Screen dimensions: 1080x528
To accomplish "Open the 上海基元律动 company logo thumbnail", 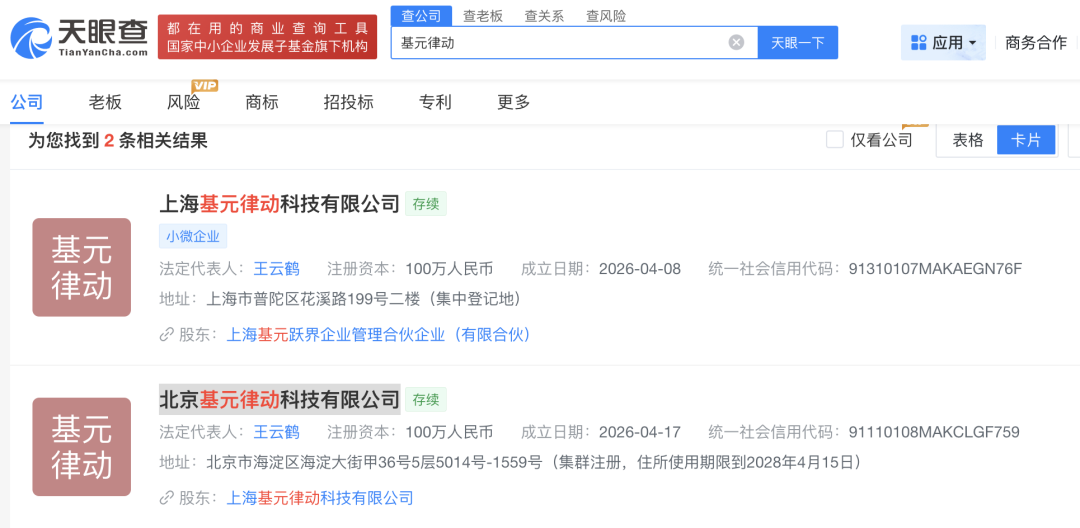I will 81,267.
